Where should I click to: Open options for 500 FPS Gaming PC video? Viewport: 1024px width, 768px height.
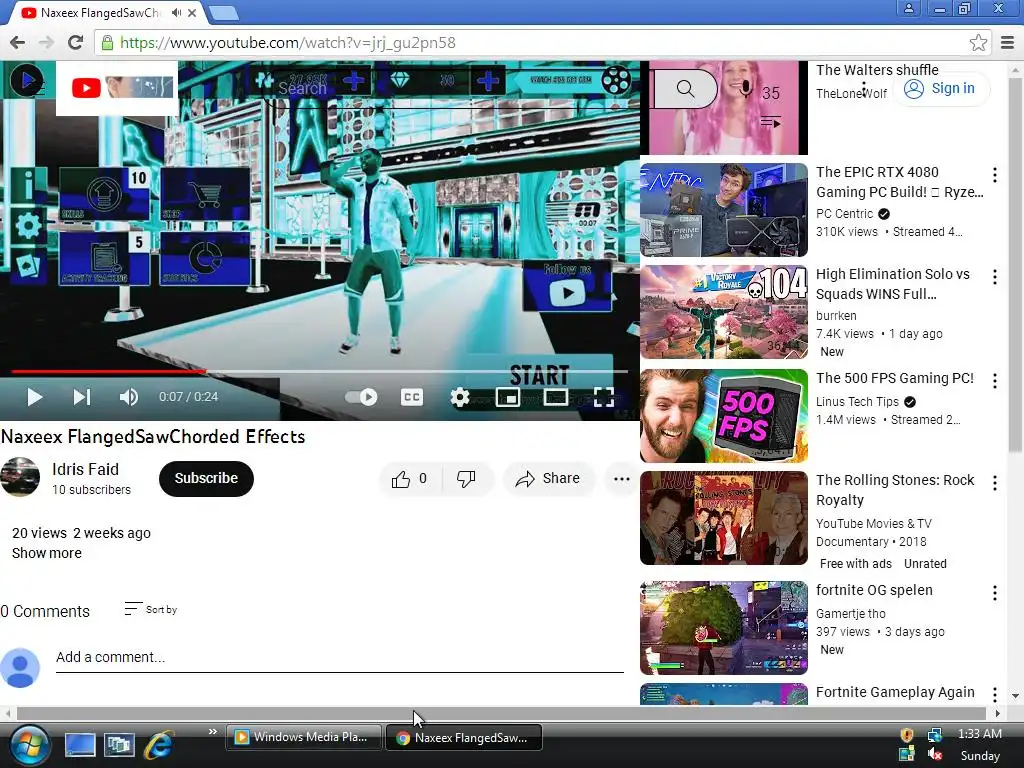(x=995, y=381)
